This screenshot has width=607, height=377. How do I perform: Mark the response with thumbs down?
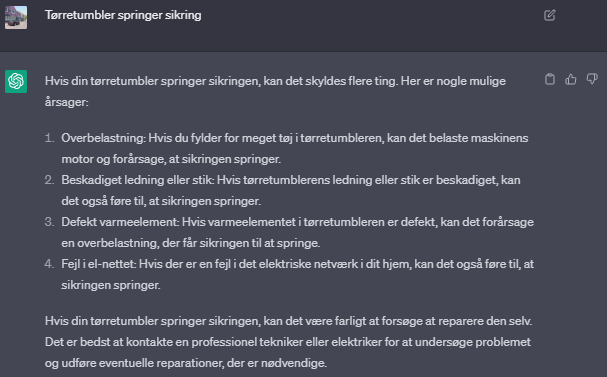[592, 79]
